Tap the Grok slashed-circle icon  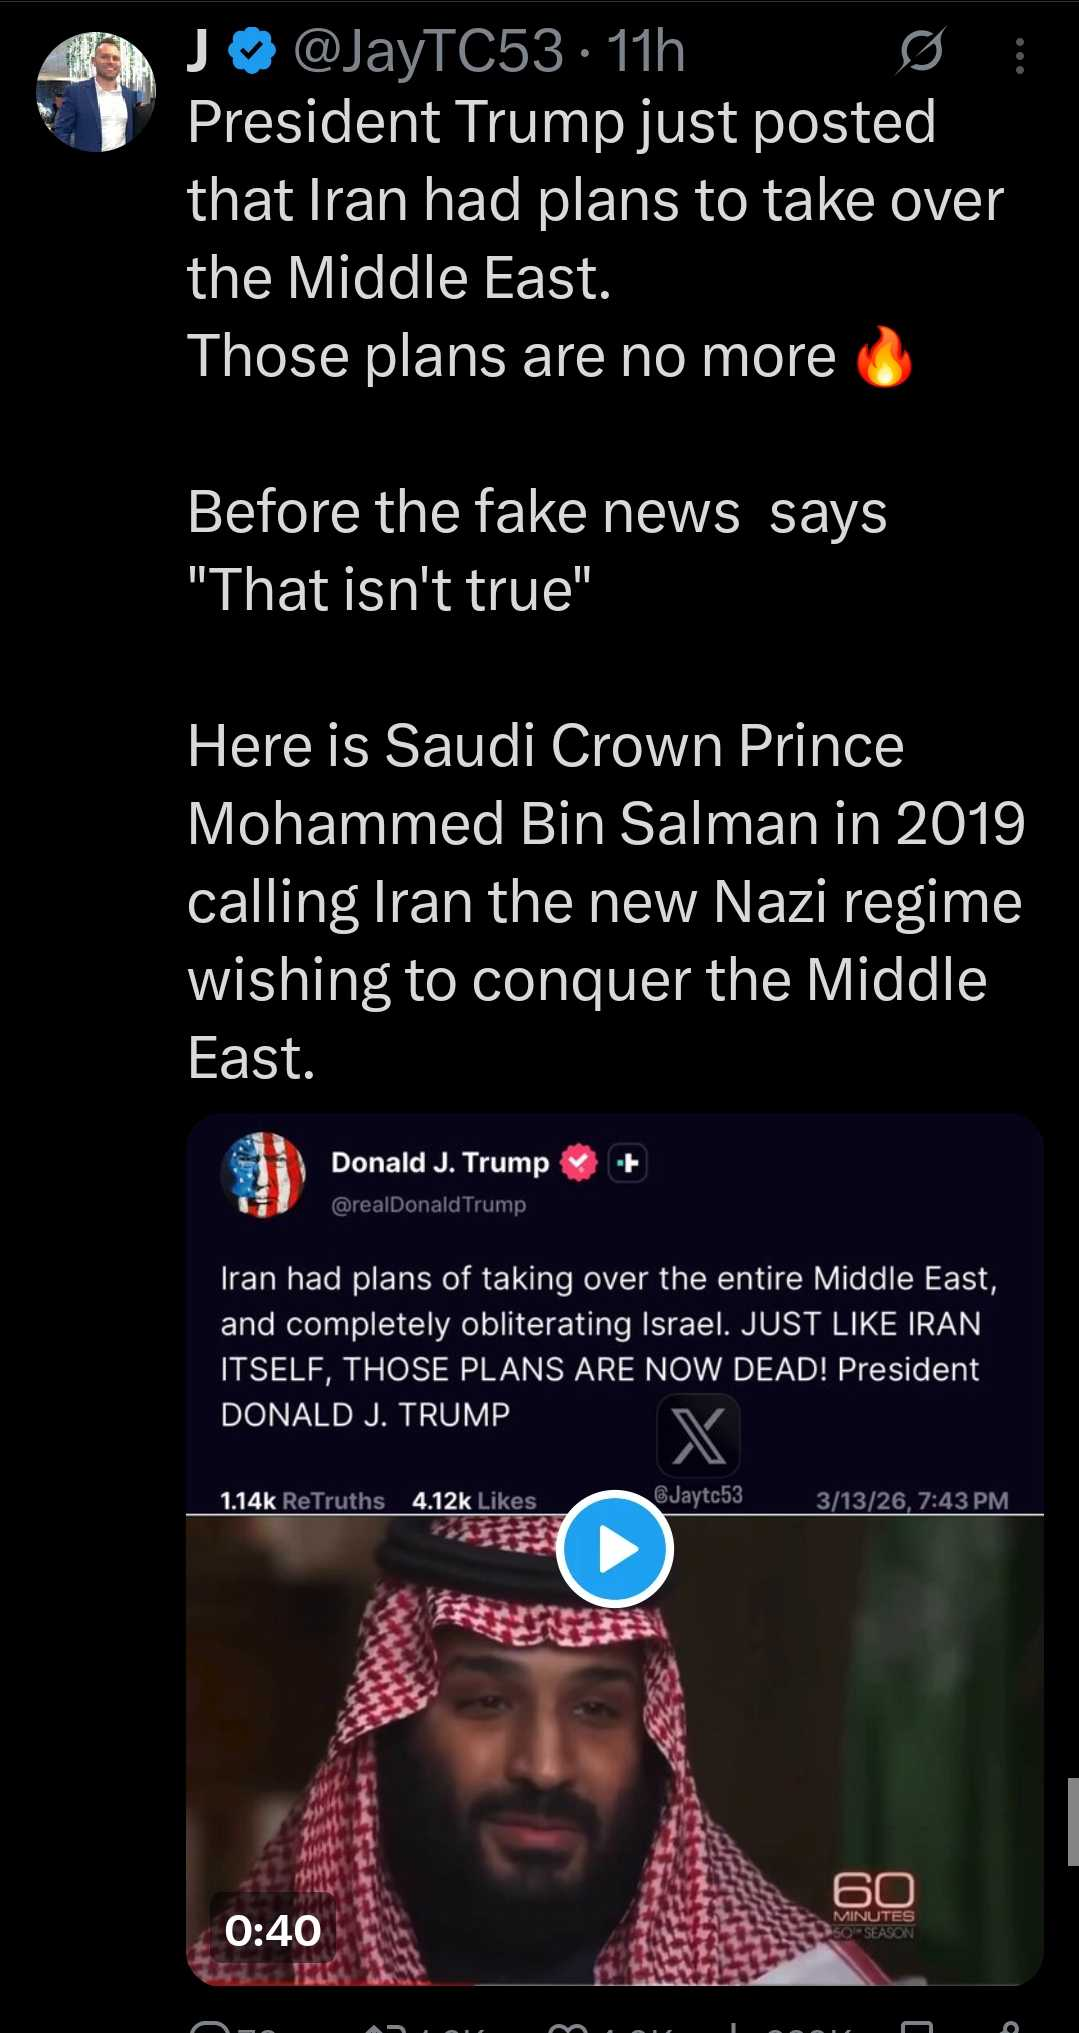pyautogui.click(x=920, y=52)
